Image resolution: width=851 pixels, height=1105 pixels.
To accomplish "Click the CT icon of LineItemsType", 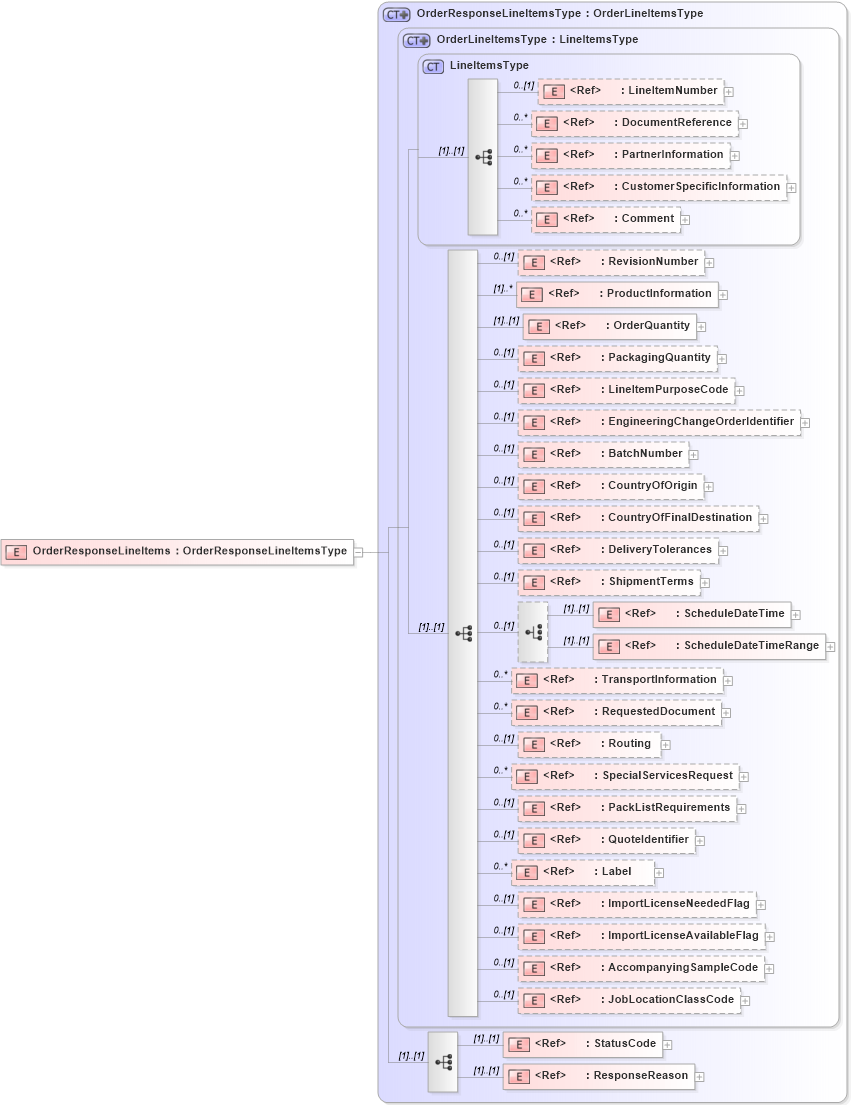I will [x=431, y=65].
